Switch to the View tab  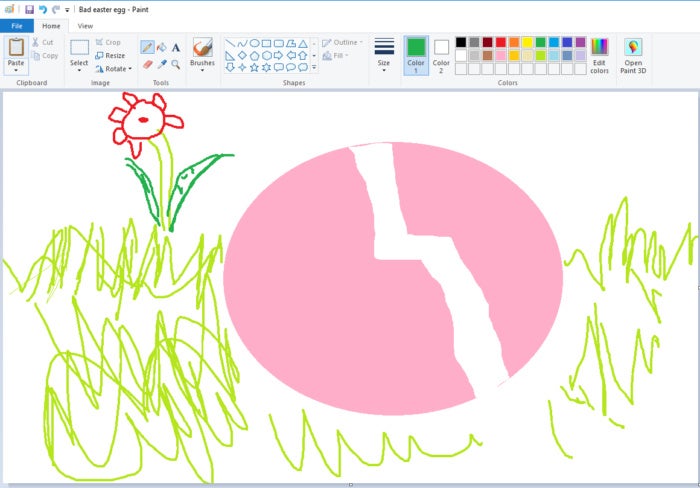(85, 26)
